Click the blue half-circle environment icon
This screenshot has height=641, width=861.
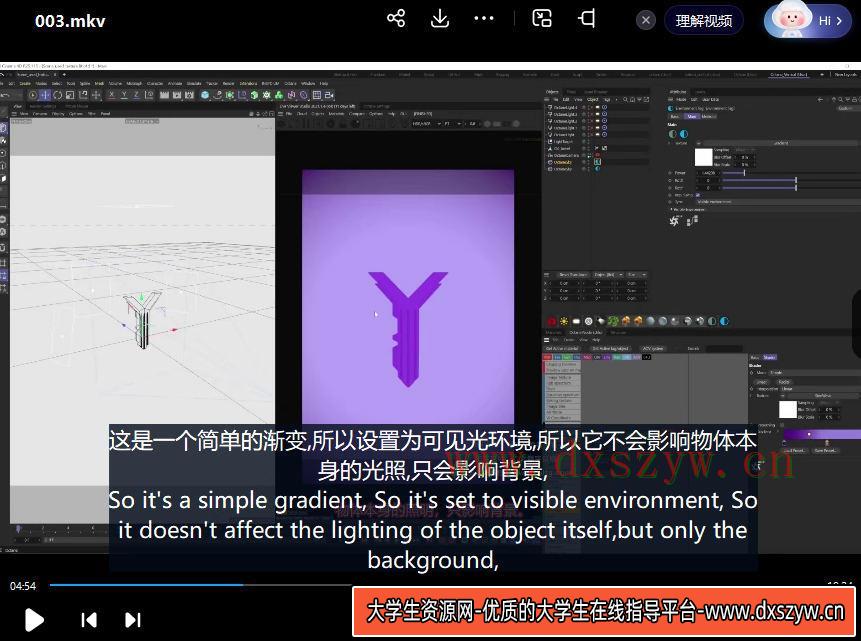(x=724, y=321)
